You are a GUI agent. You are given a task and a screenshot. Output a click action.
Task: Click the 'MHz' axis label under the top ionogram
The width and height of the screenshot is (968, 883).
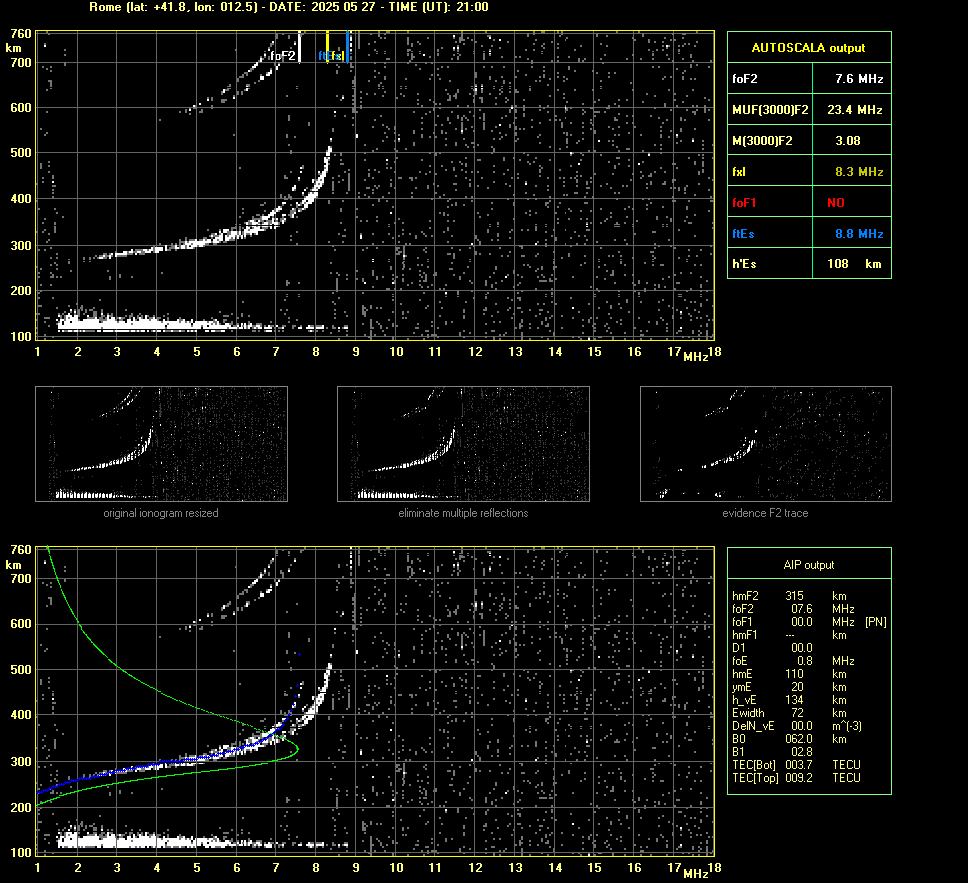695,357
